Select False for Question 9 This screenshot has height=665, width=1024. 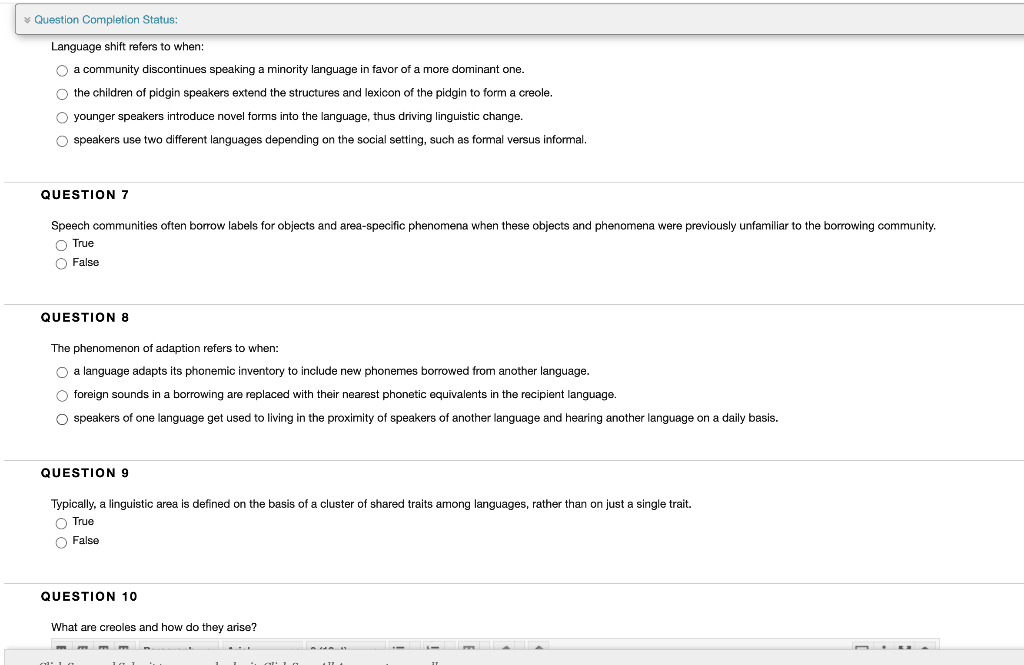tap(61, 541)
